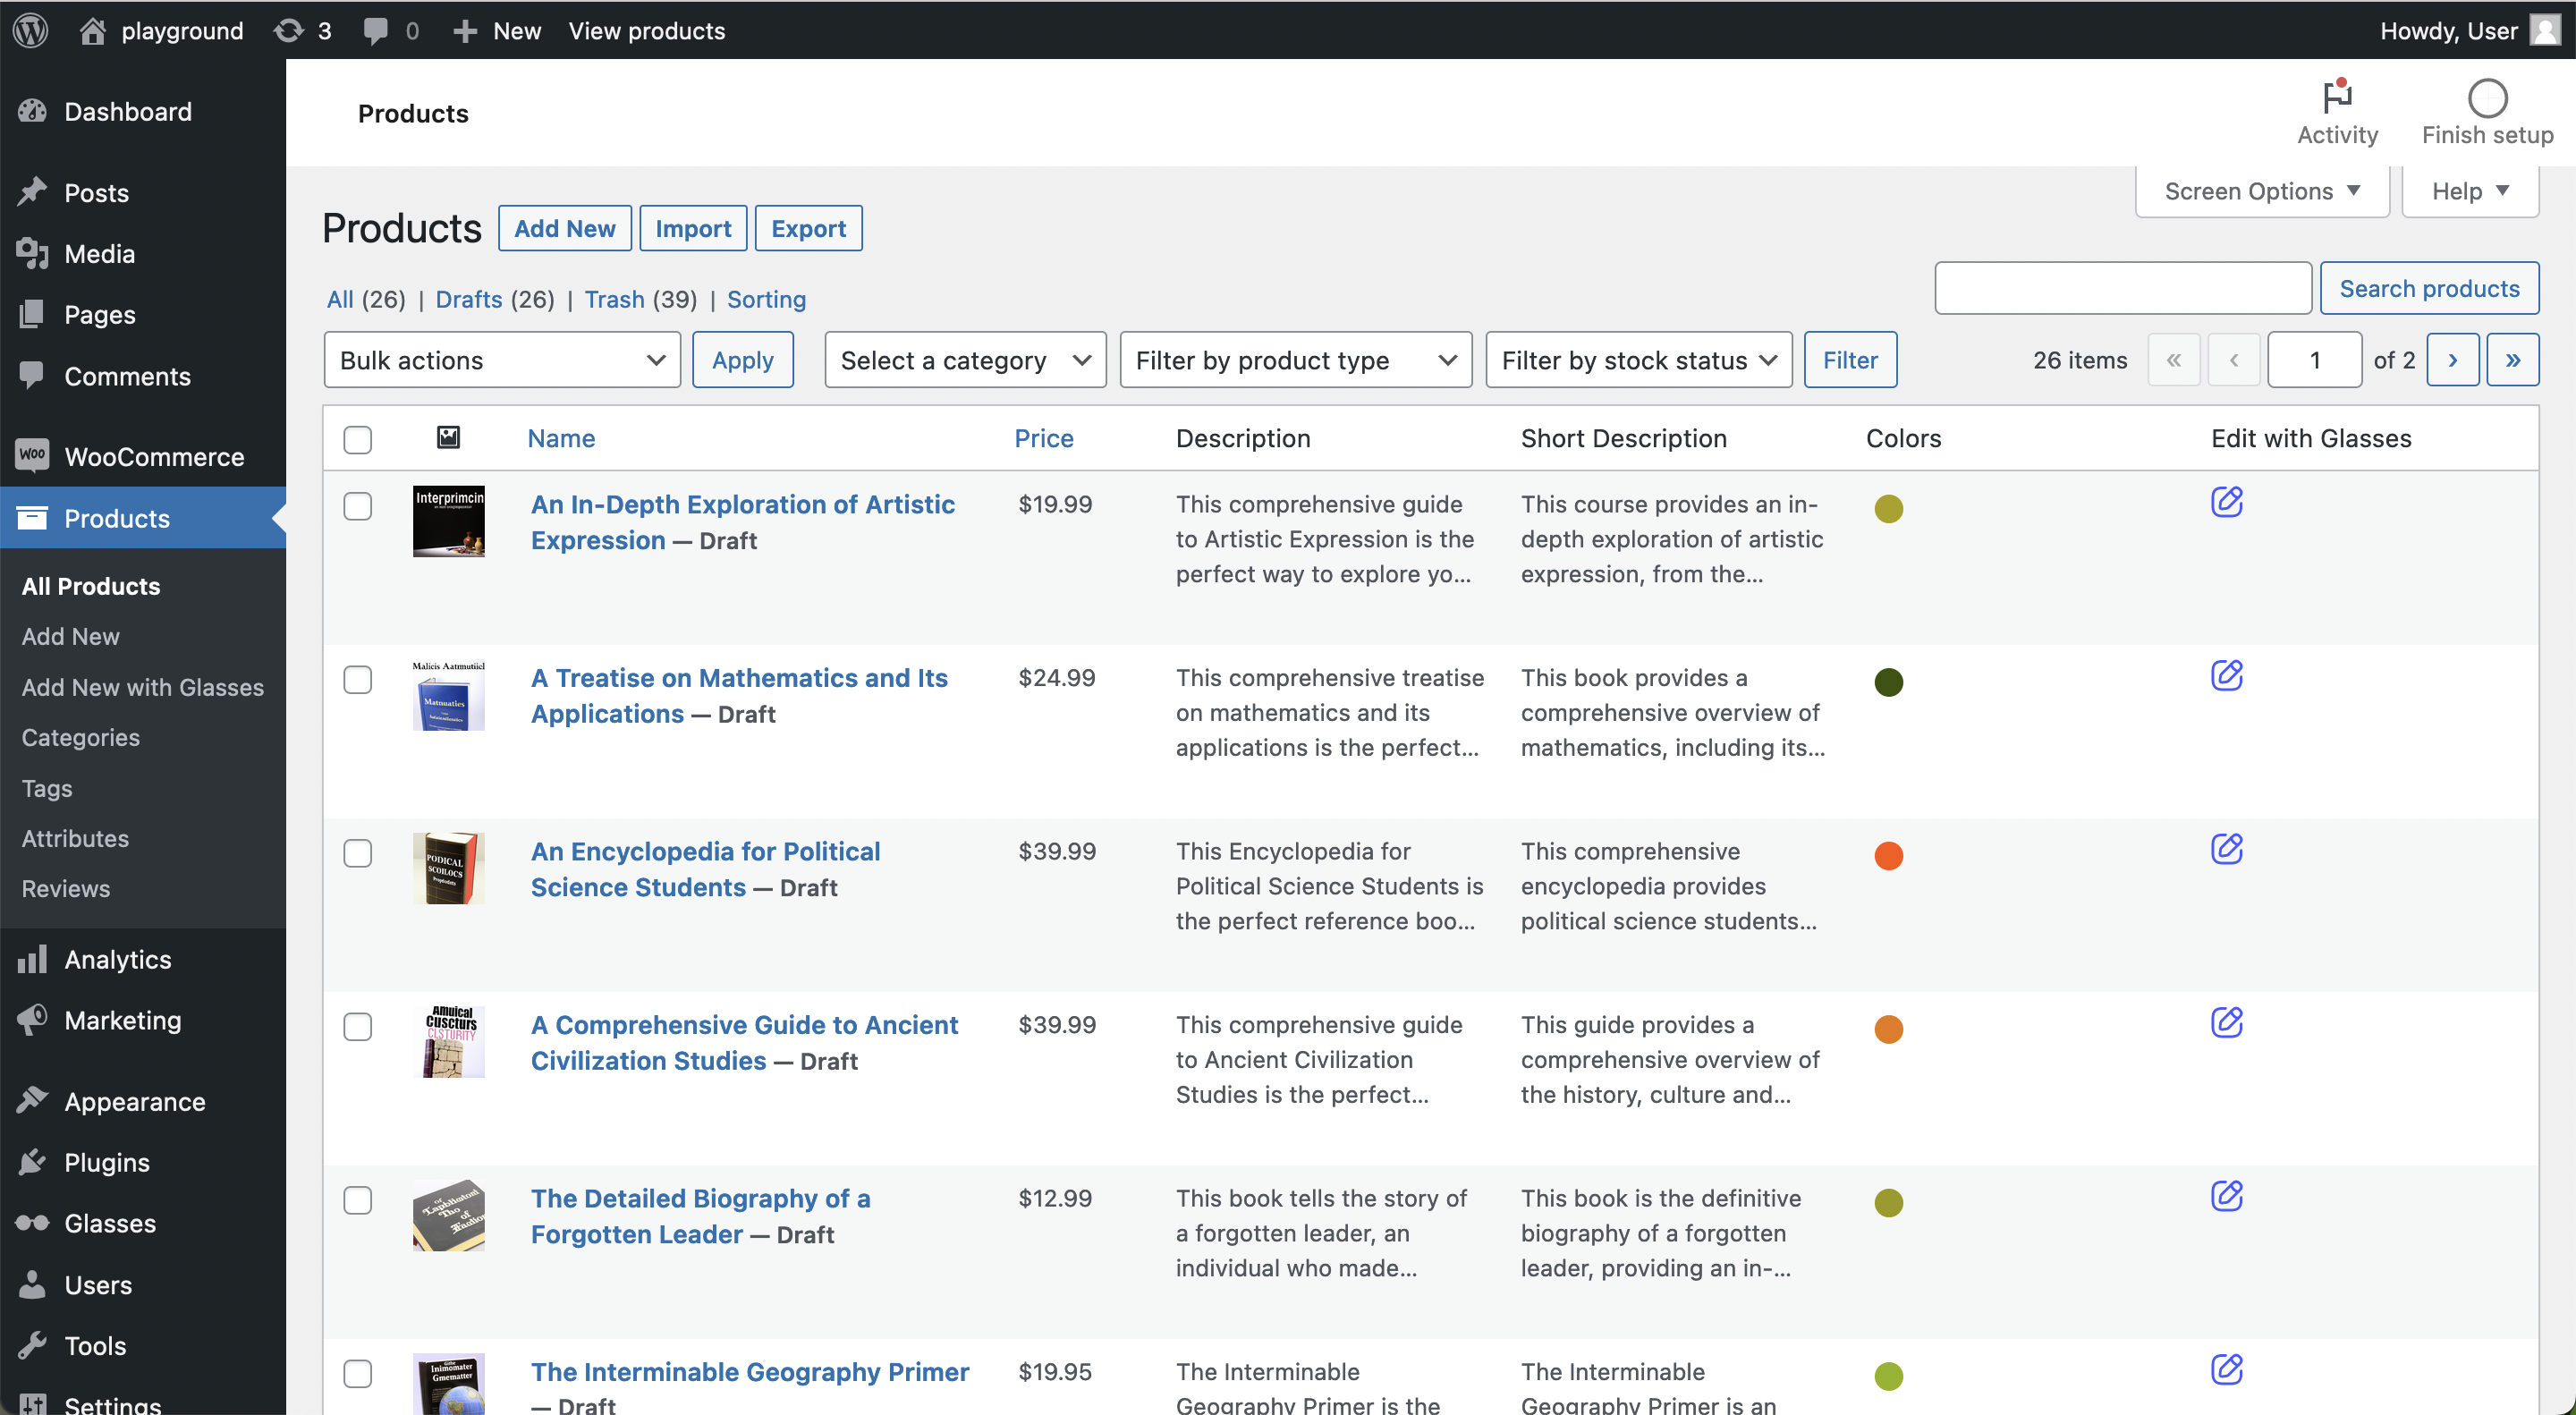Open the Filter by stock status dropdown

click(1638, 360)
